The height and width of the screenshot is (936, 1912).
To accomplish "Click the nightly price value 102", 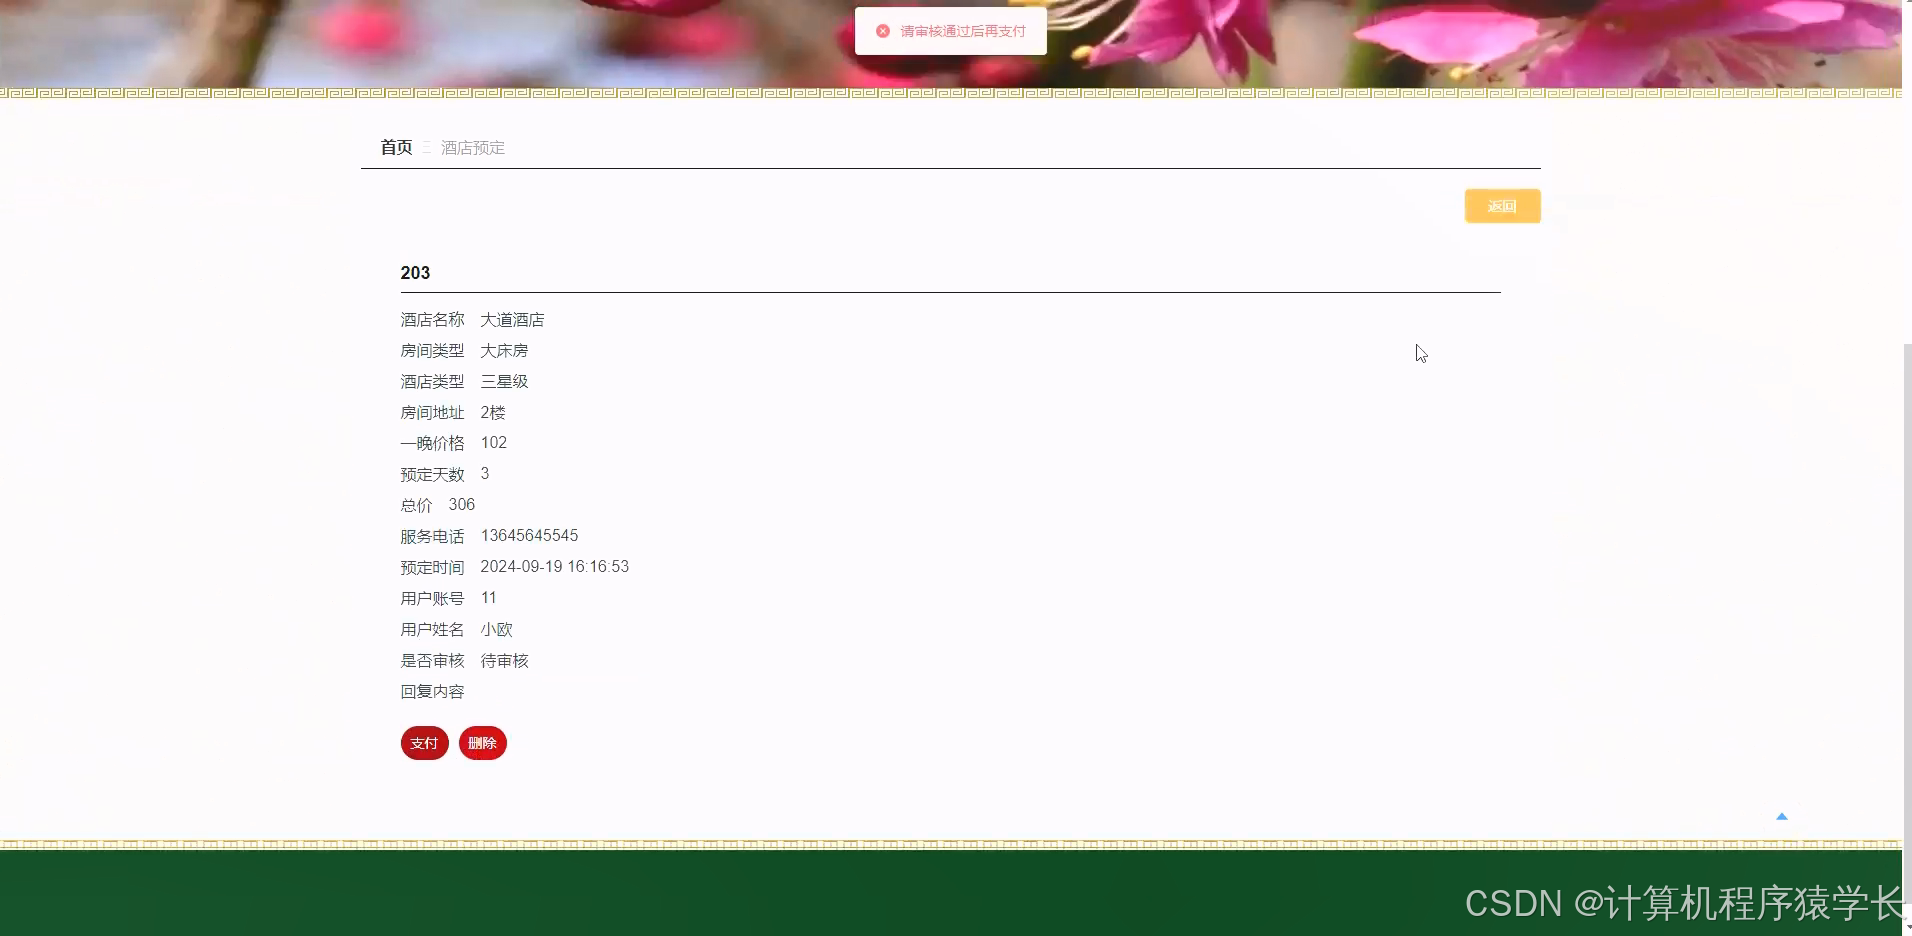I will point(493,443).
